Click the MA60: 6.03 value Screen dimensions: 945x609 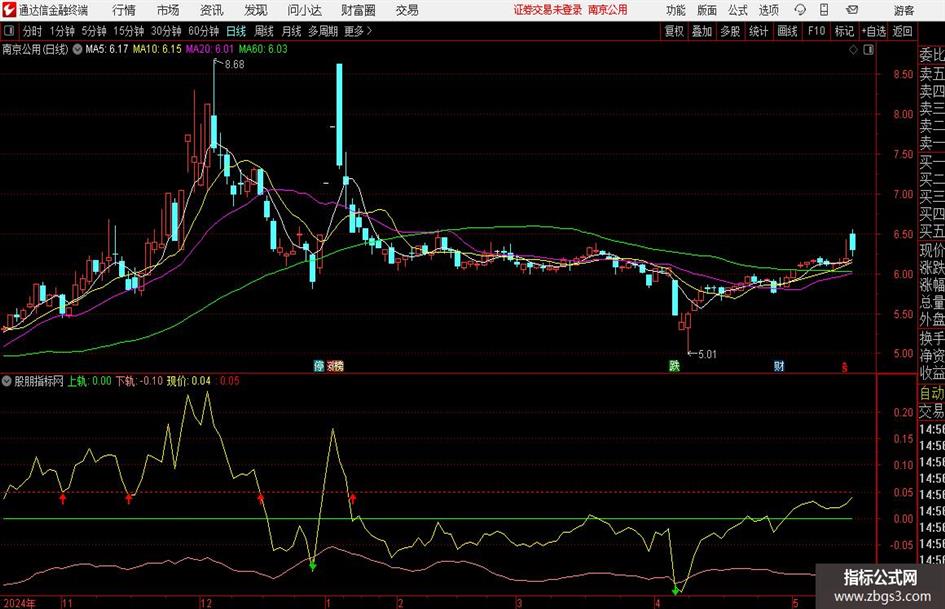263,49
